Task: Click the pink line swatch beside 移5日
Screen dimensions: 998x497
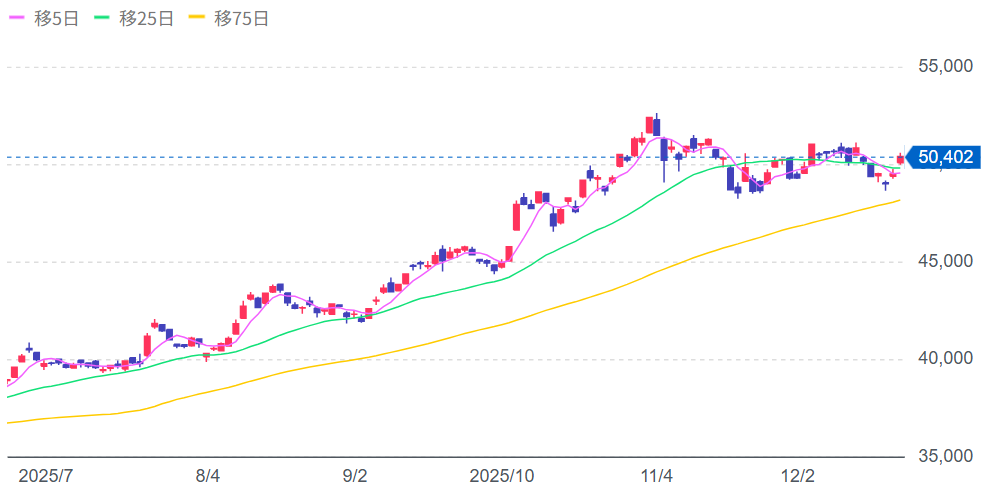Action: [18, 19]
